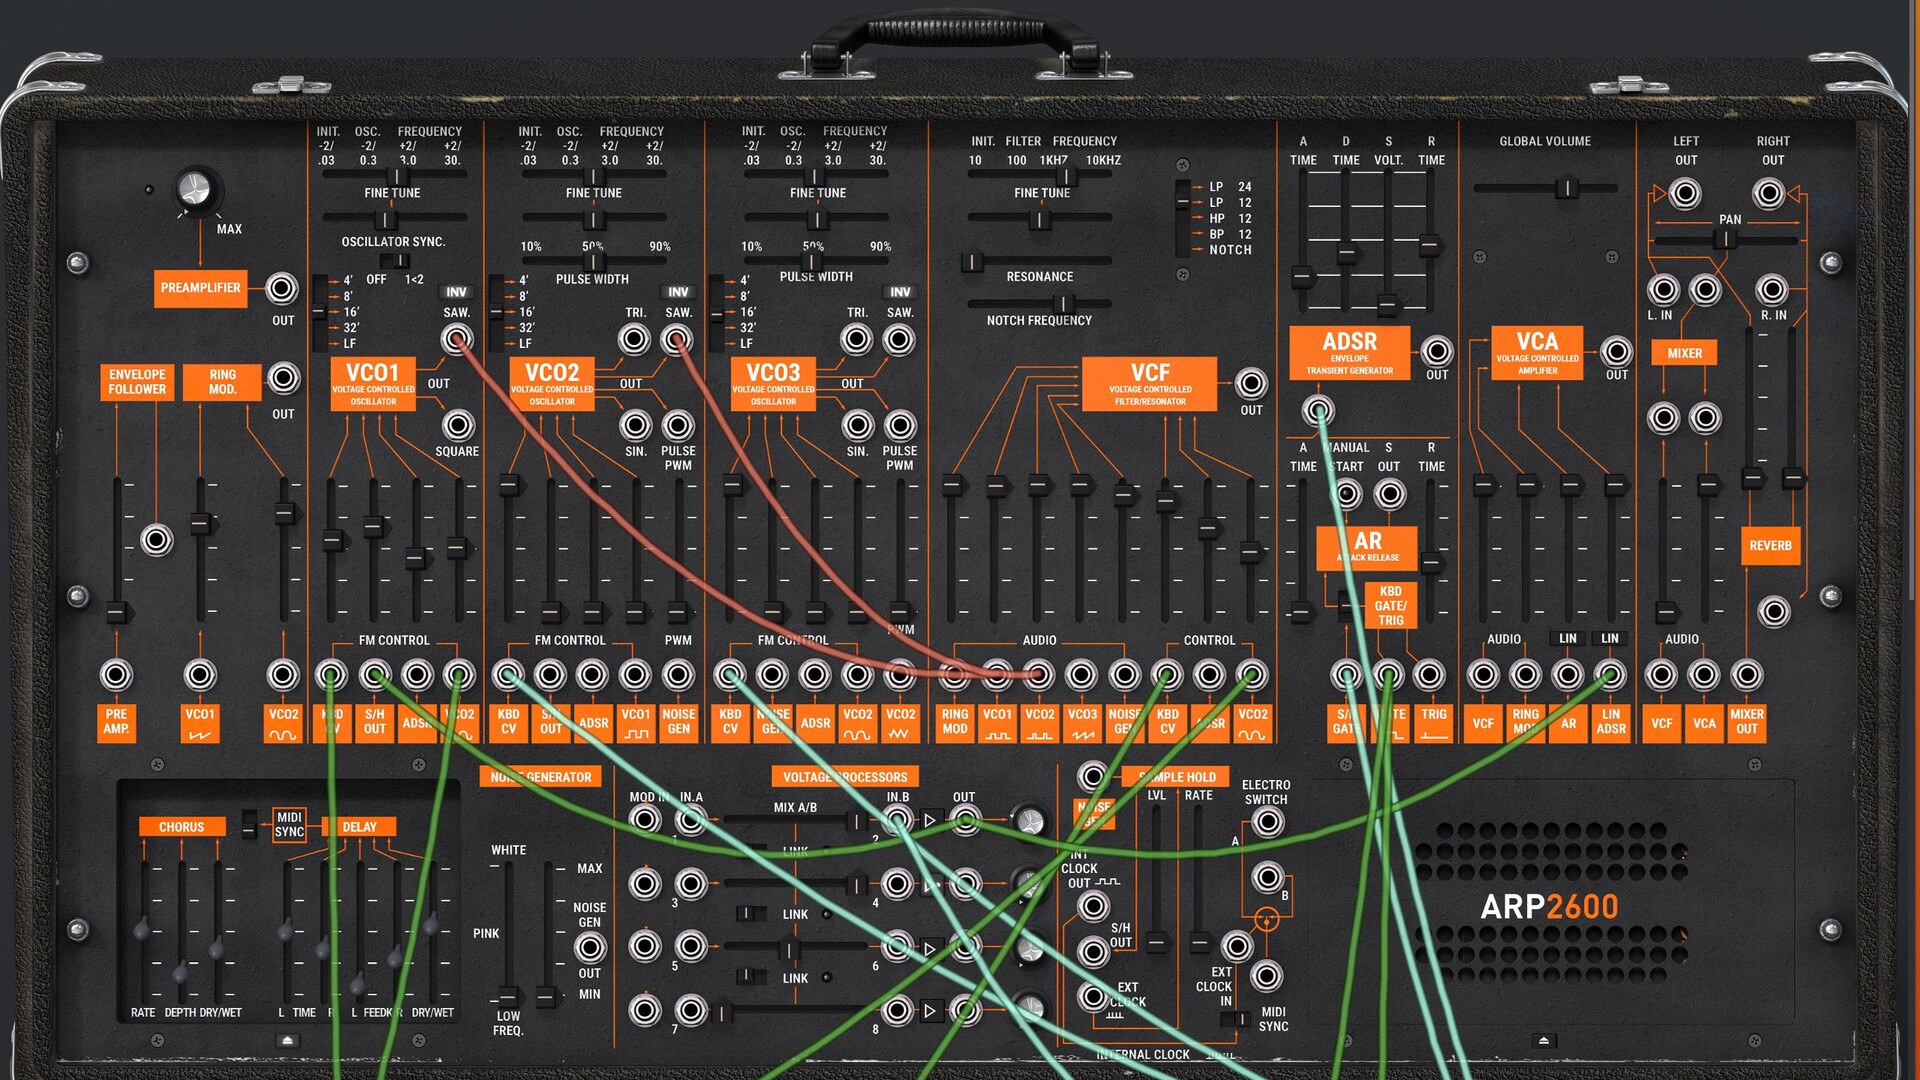This screenshot has height=1080, width=1920.
Task: Toggle the OSCILLATOR SYNC switch
Action: (395, 260)
